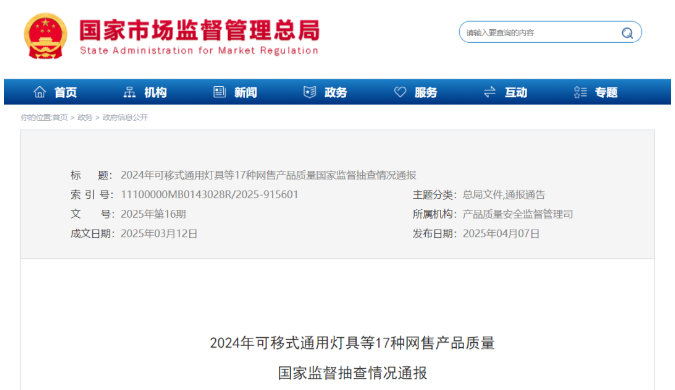
Task: Focus the search input field
Action: (x=540, y=33)
